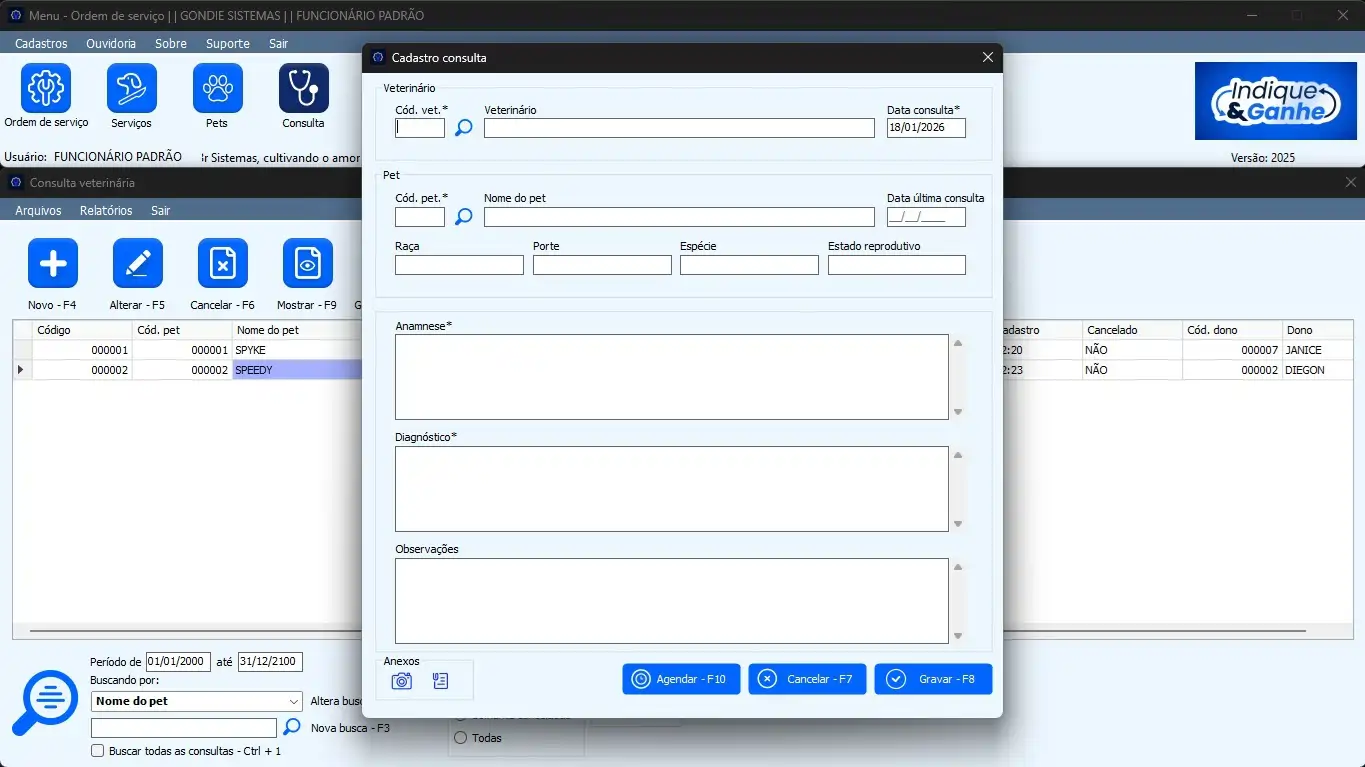Click the Consulta stethoscope icon

(303, 88)
